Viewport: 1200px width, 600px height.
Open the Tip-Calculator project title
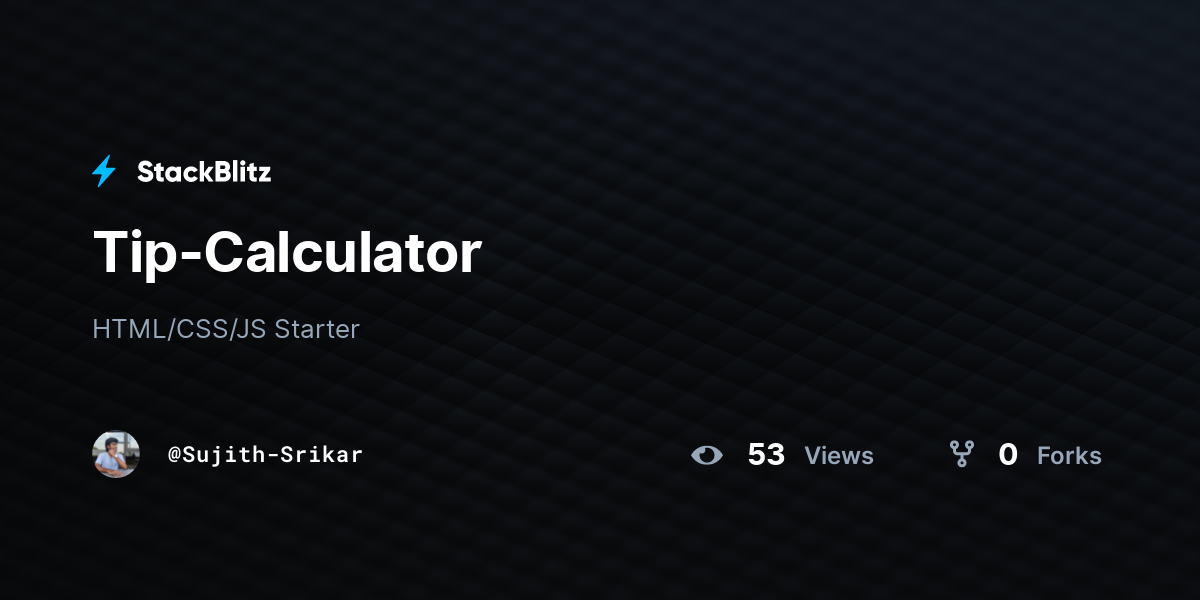click(x=287, y=253)
